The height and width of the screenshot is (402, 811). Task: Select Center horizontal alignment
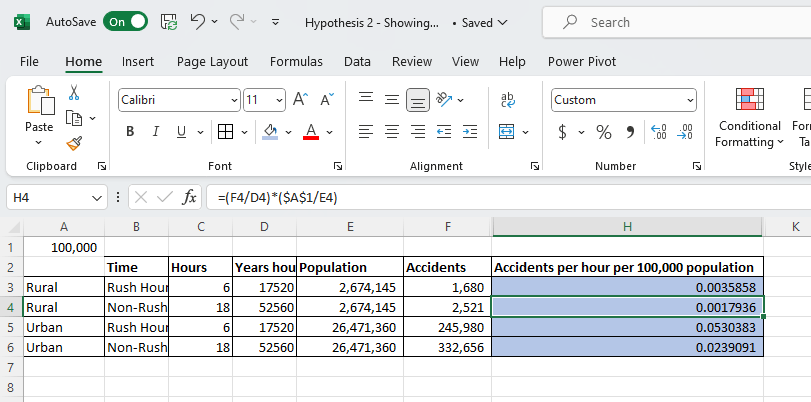point(392,132)
